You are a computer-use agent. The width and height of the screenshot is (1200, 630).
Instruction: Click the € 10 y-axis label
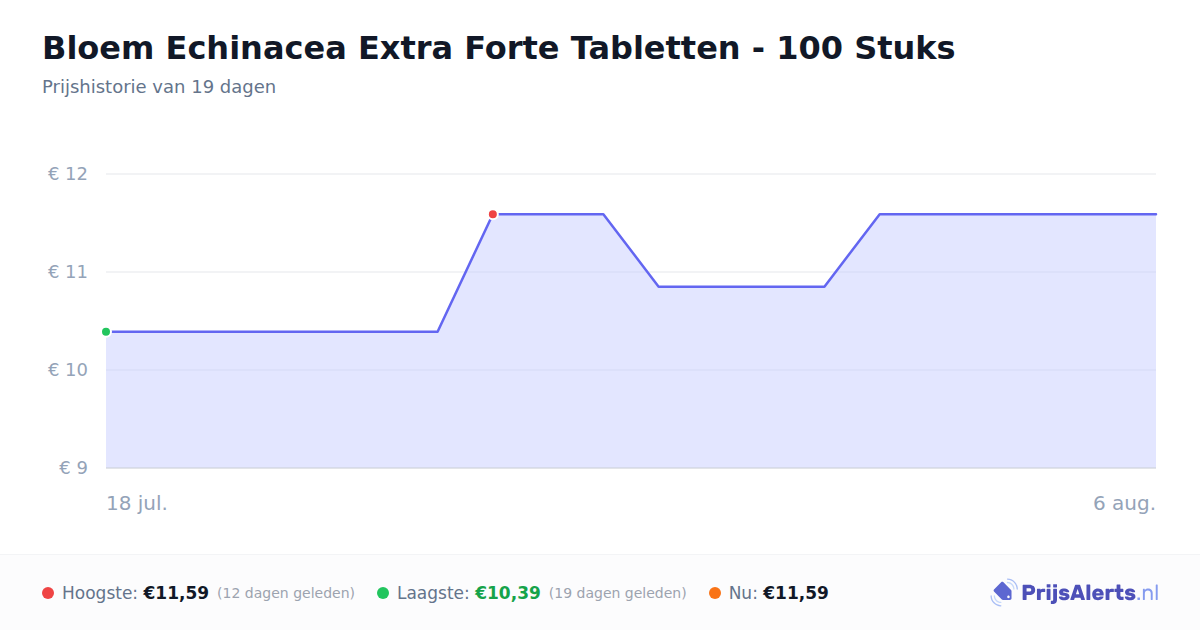tap(68, 370)
